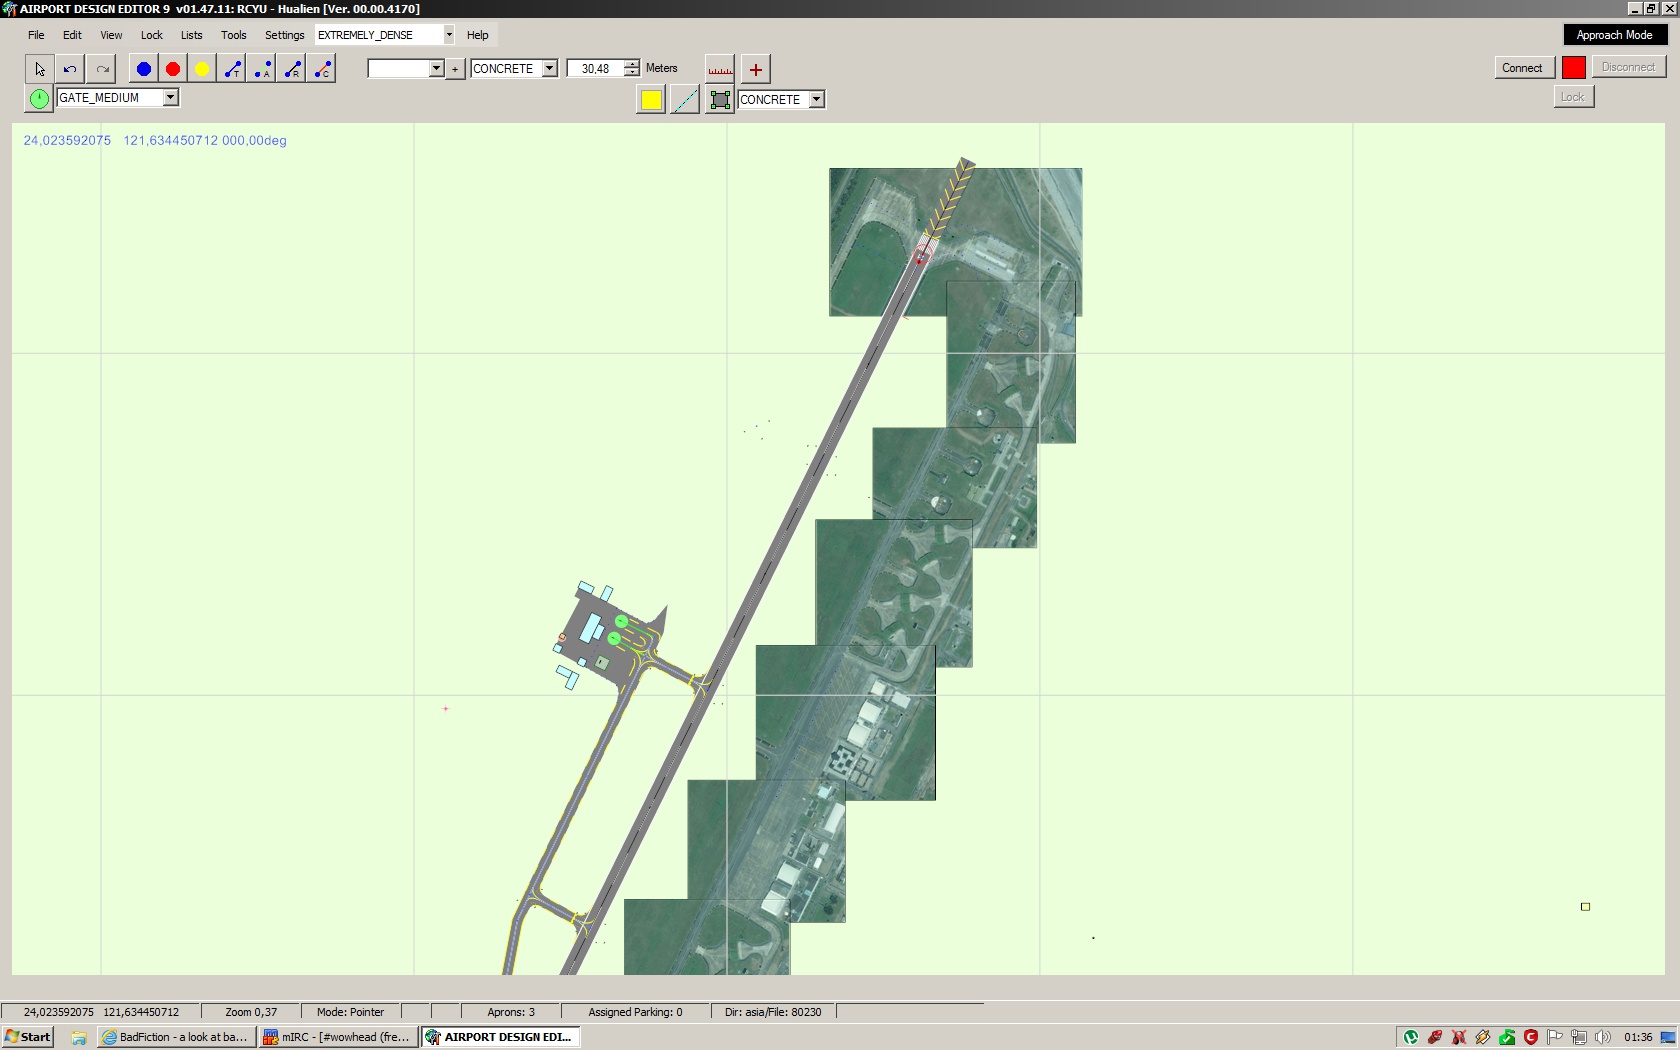Toggle the Lock button
Viewport: 1680px width, 1050px height.
[x=1573, y=97]
